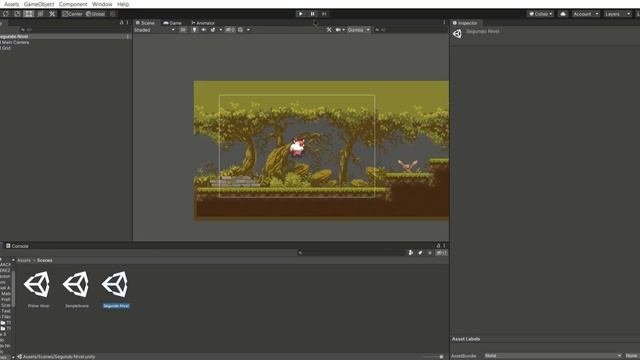Toggle hidden packages visibility in Project
This screenshot has width=640, height=360.
point(441,253)
